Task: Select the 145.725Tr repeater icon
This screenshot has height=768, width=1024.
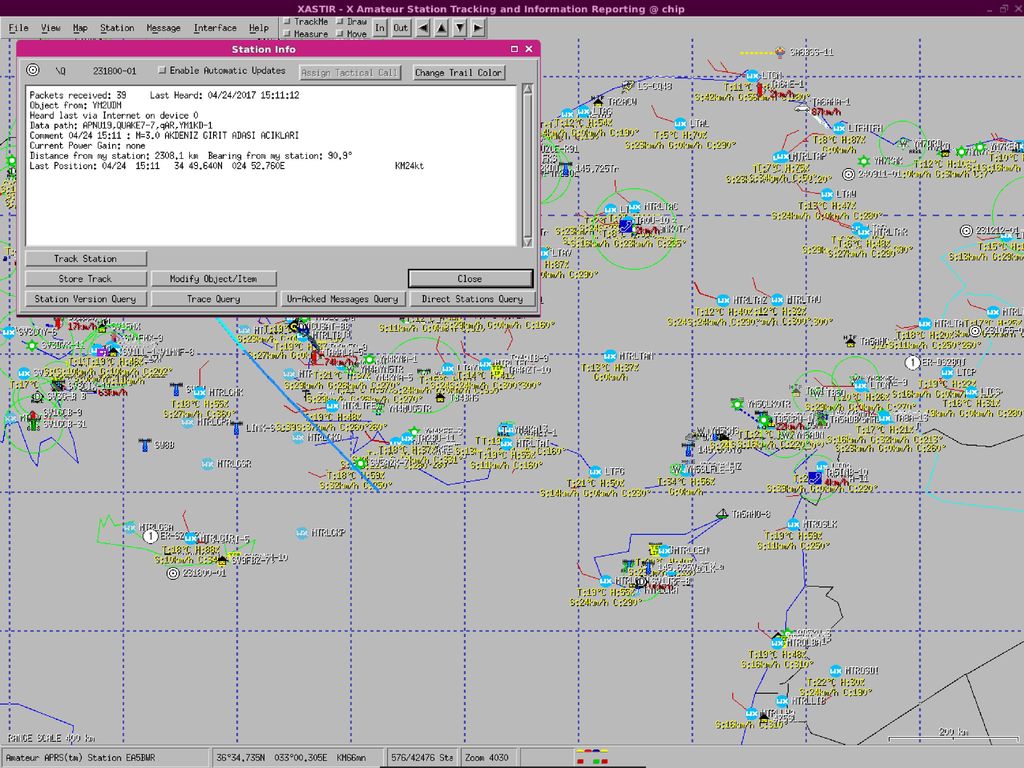Action: (567, 168)
